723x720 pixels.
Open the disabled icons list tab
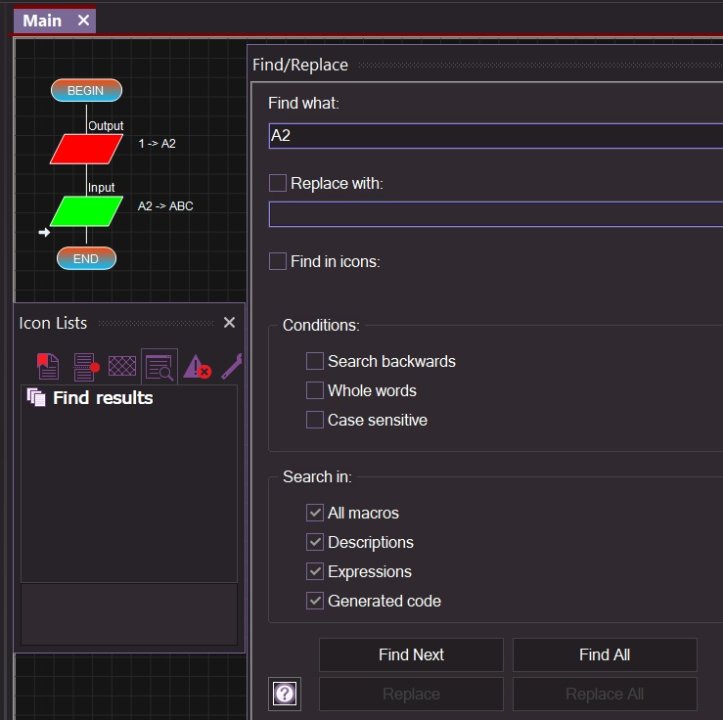[x=122, y=367]
